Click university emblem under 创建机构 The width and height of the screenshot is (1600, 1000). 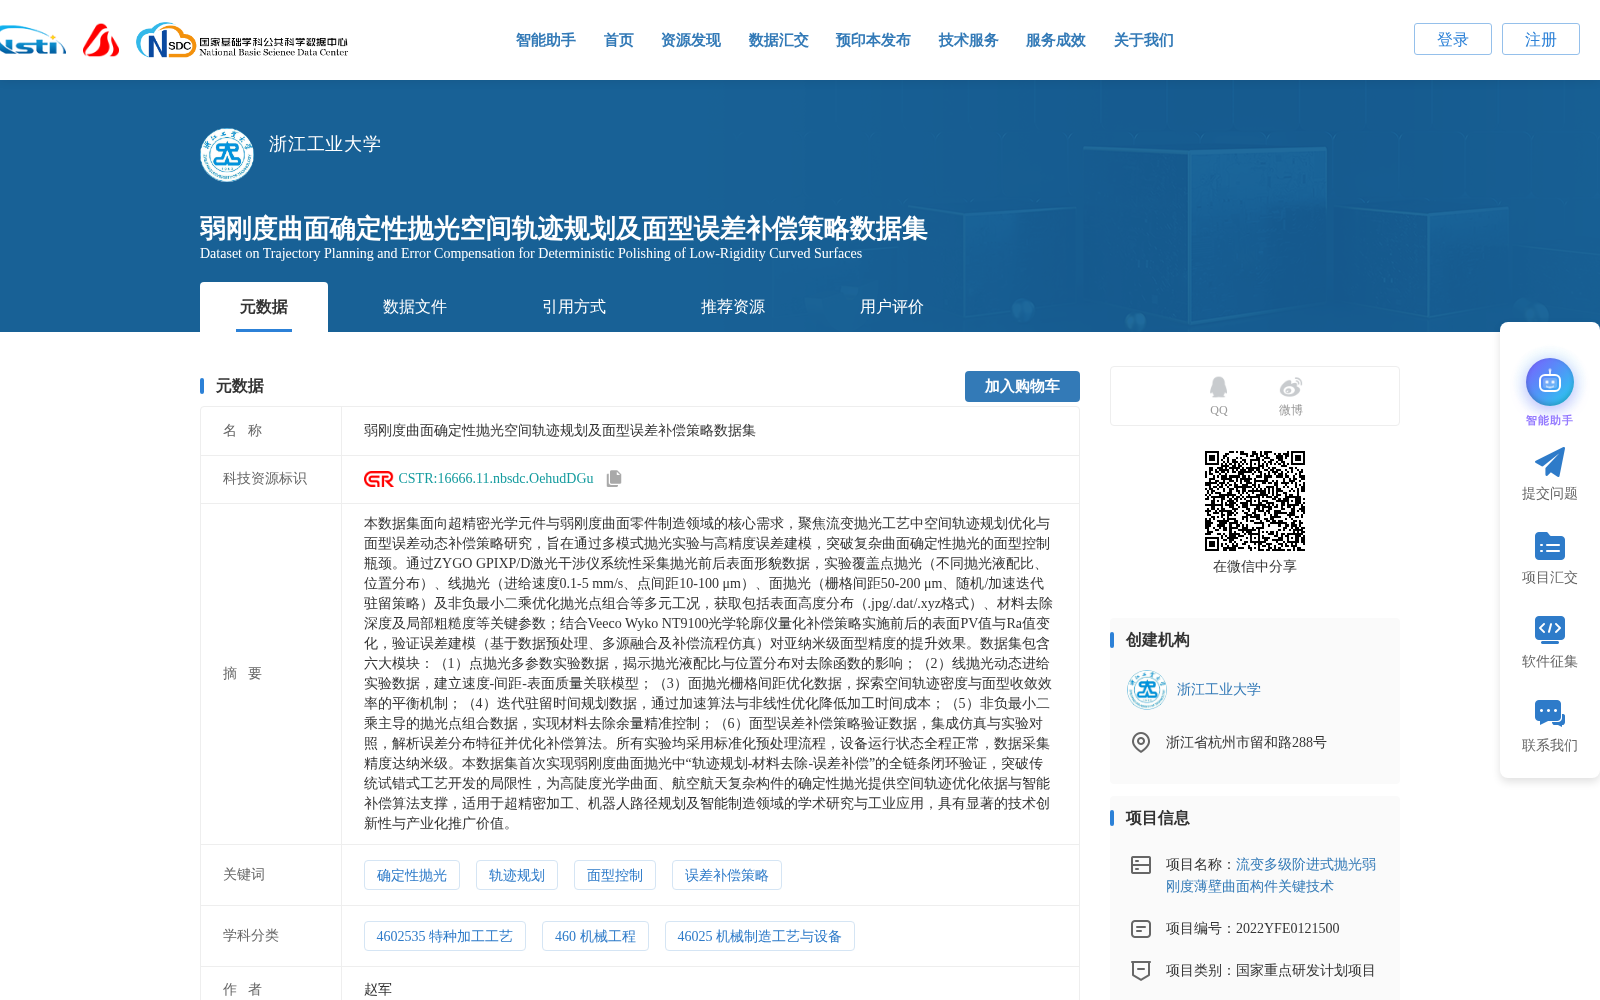tap(1147, 690)
